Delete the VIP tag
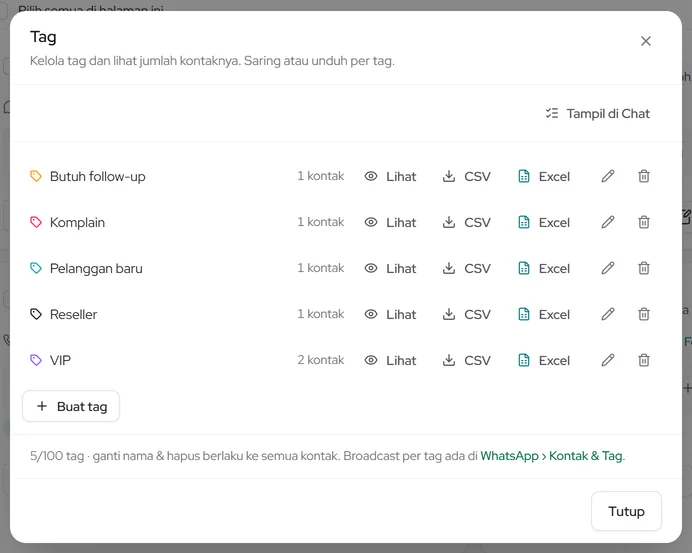Image resolution: width=692 pixels, height=553 pixels. click(644, 360)
